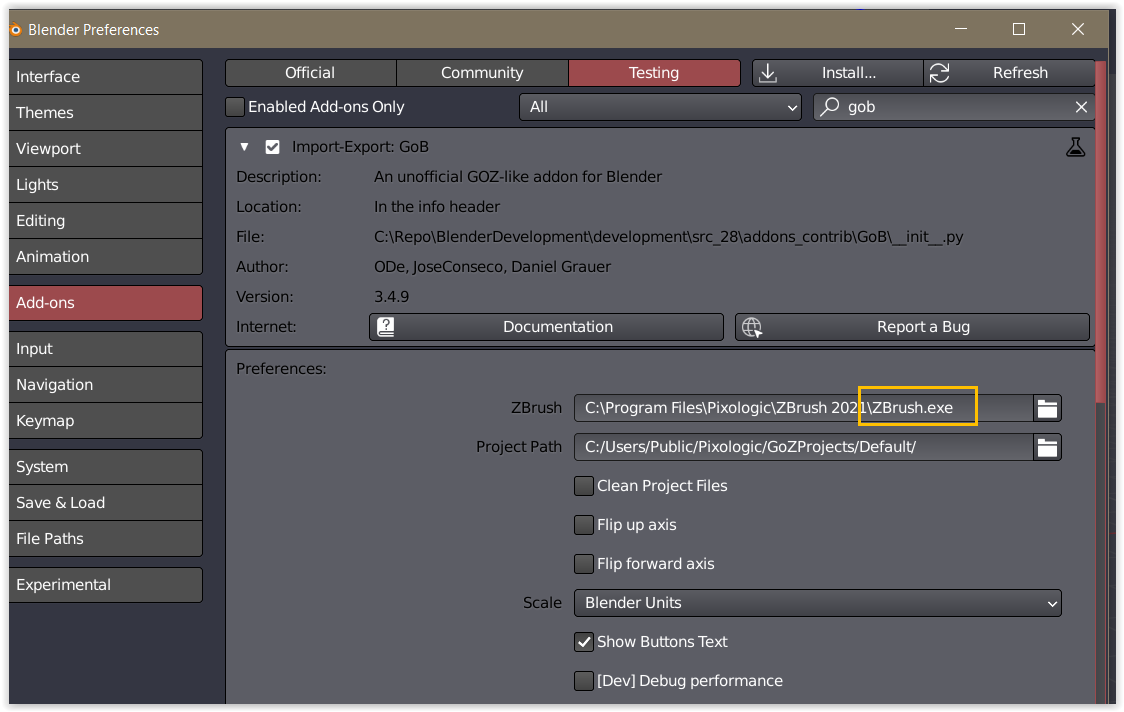Uncheck 'Show Buttons Text'
This screenshot has width=1124, height=712.
coord(584,642)
